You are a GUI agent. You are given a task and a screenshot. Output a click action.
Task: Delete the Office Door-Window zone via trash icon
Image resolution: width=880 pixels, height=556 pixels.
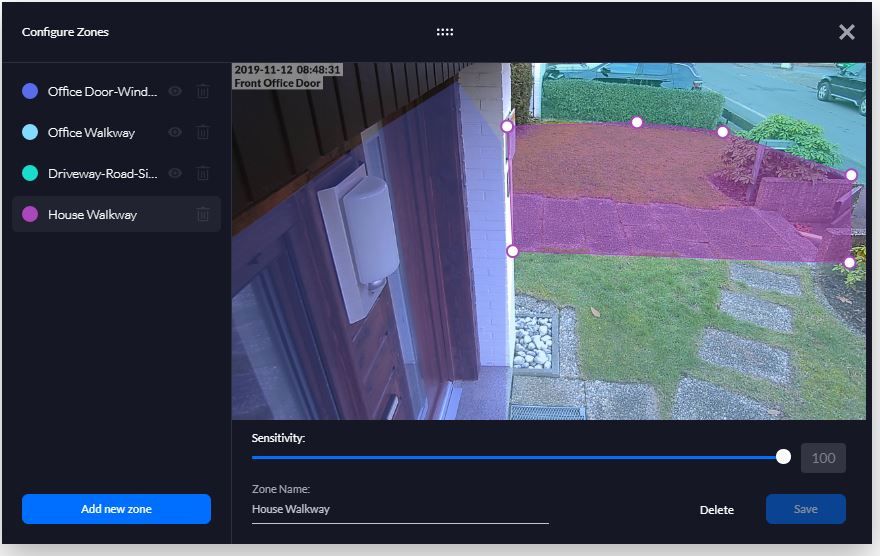pos(203,91)
